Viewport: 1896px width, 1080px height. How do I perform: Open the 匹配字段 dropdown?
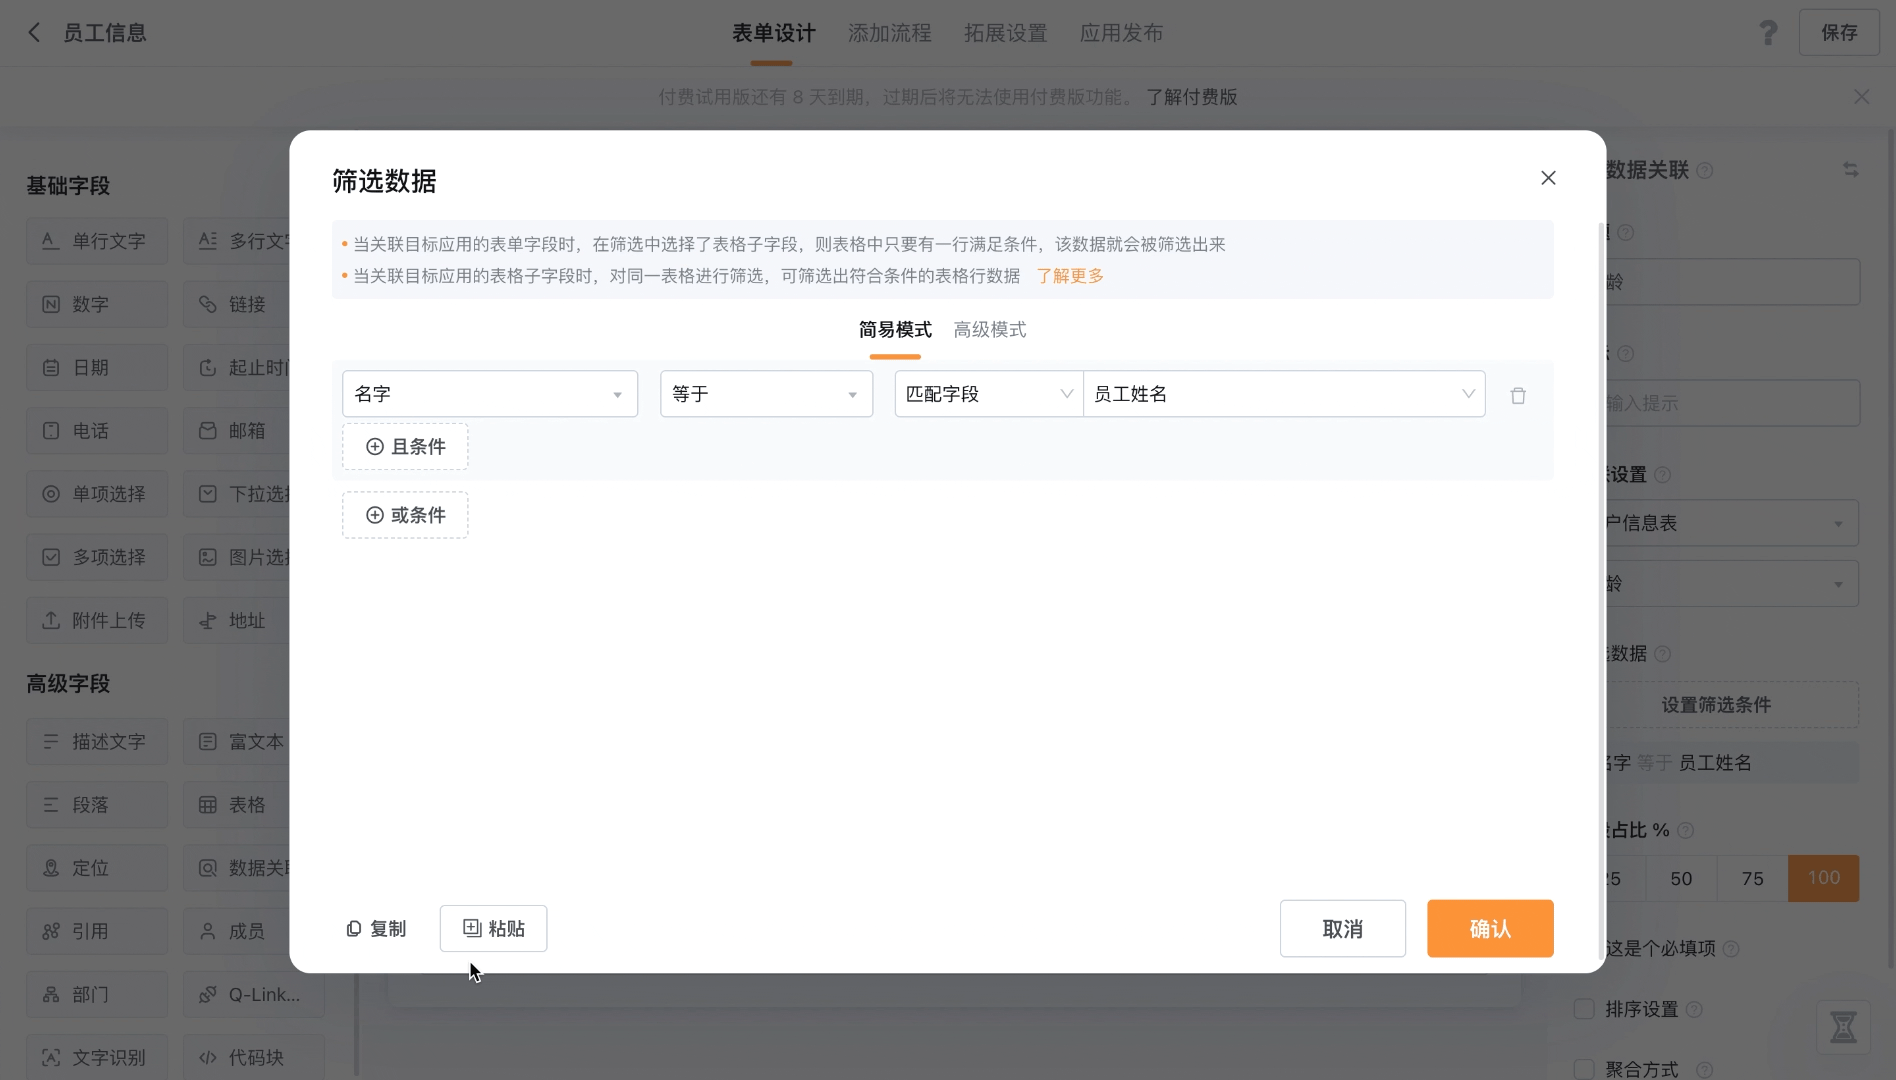pos(989,394)
